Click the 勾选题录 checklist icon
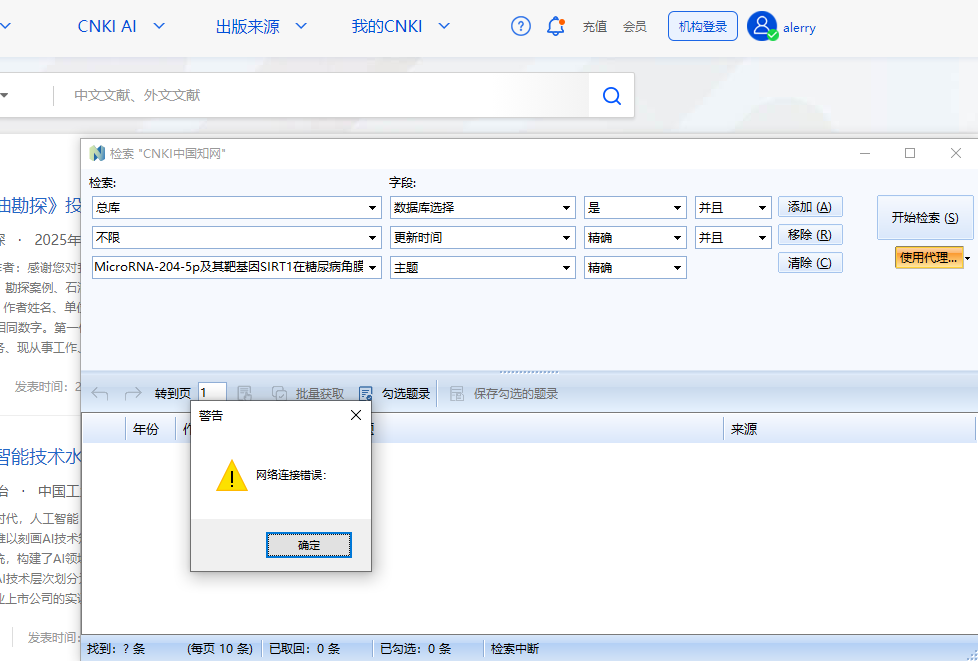This screenshot has width=978, height=661. click(x=366, y=393)
